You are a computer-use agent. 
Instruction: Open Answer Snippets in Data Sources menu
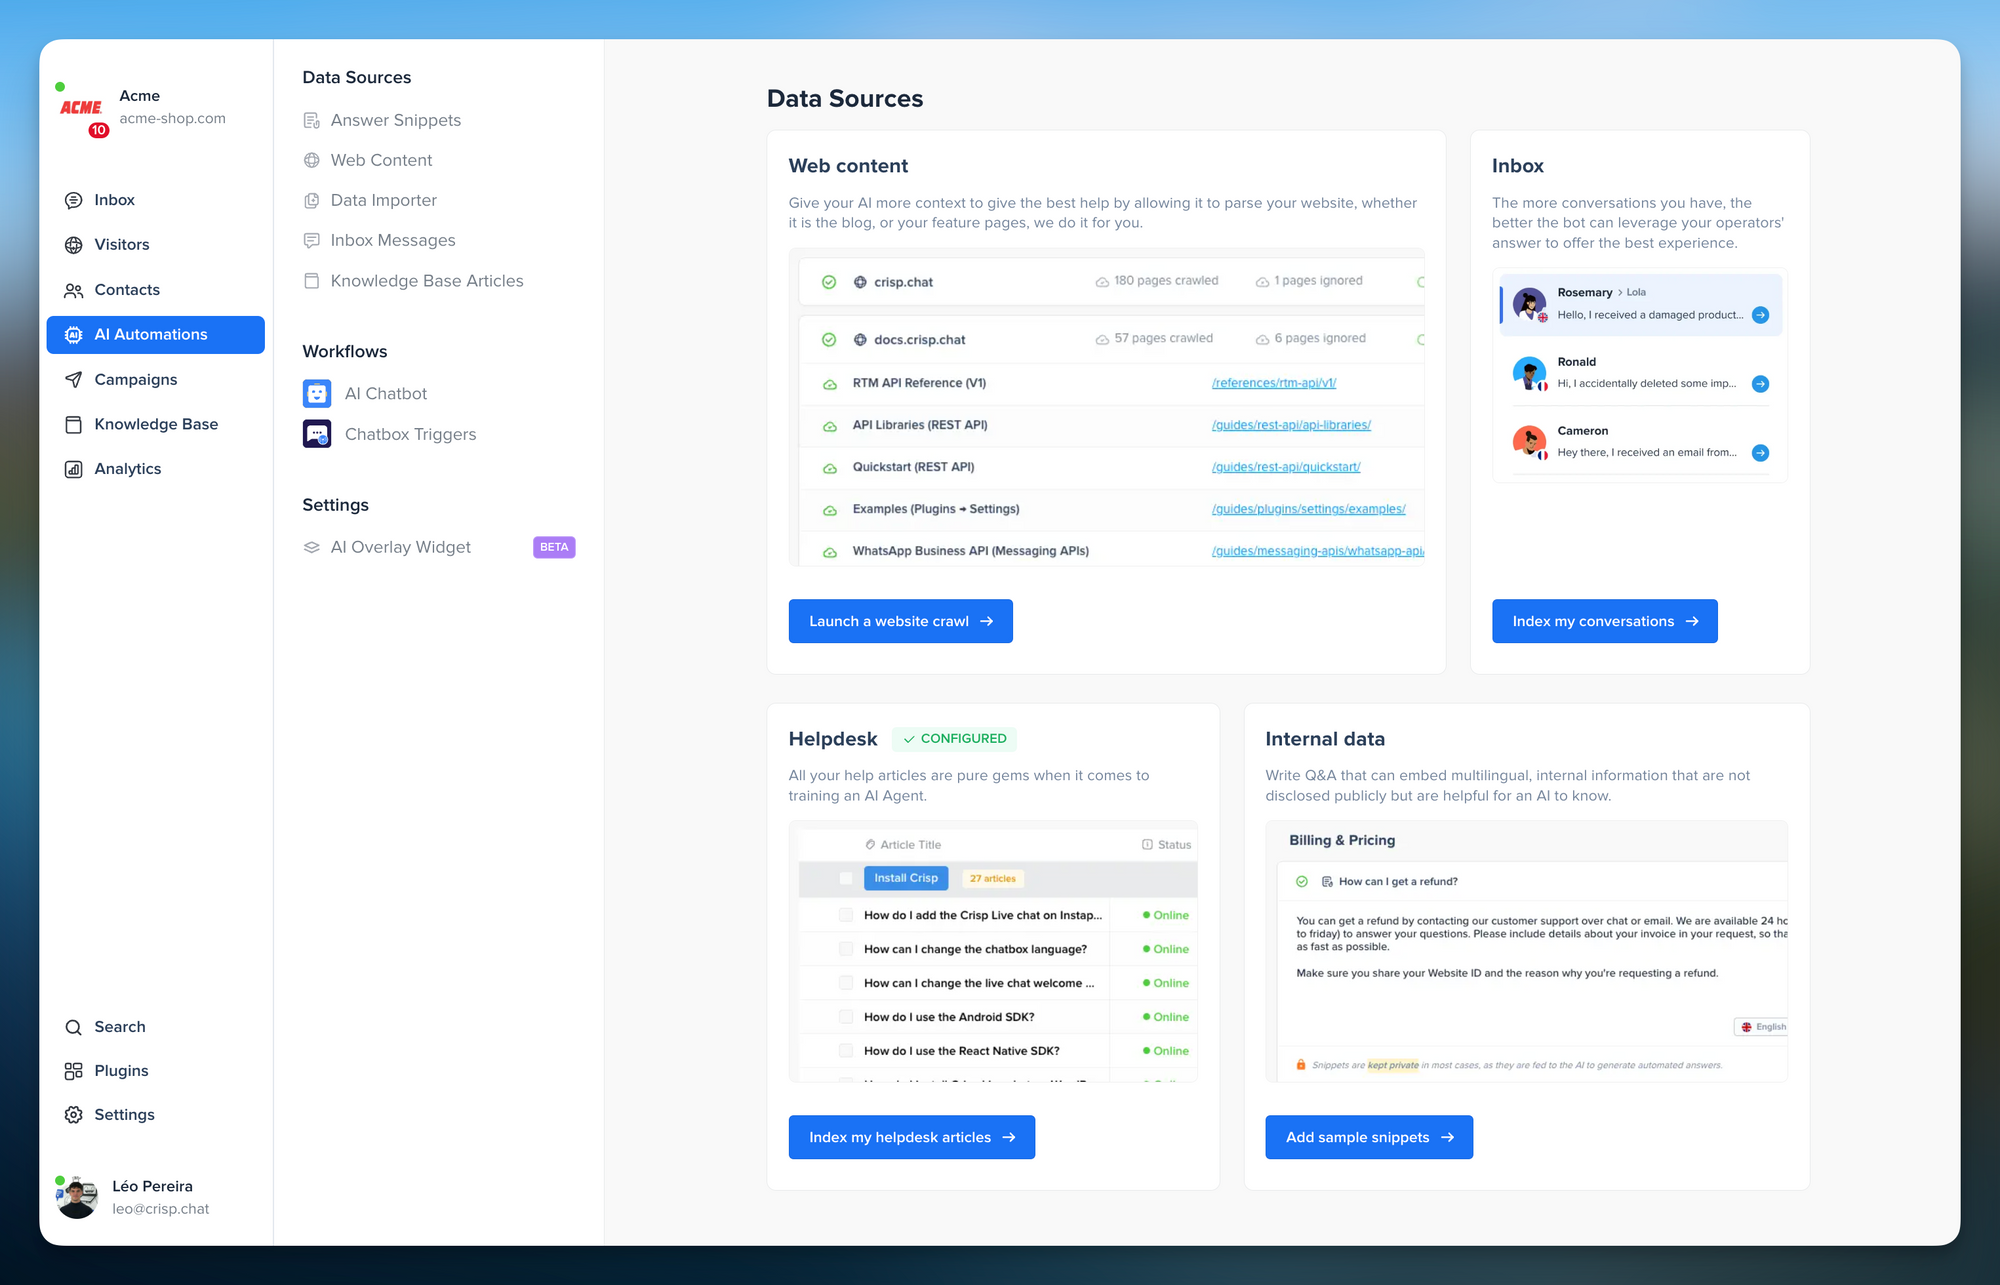pos(395,120)
